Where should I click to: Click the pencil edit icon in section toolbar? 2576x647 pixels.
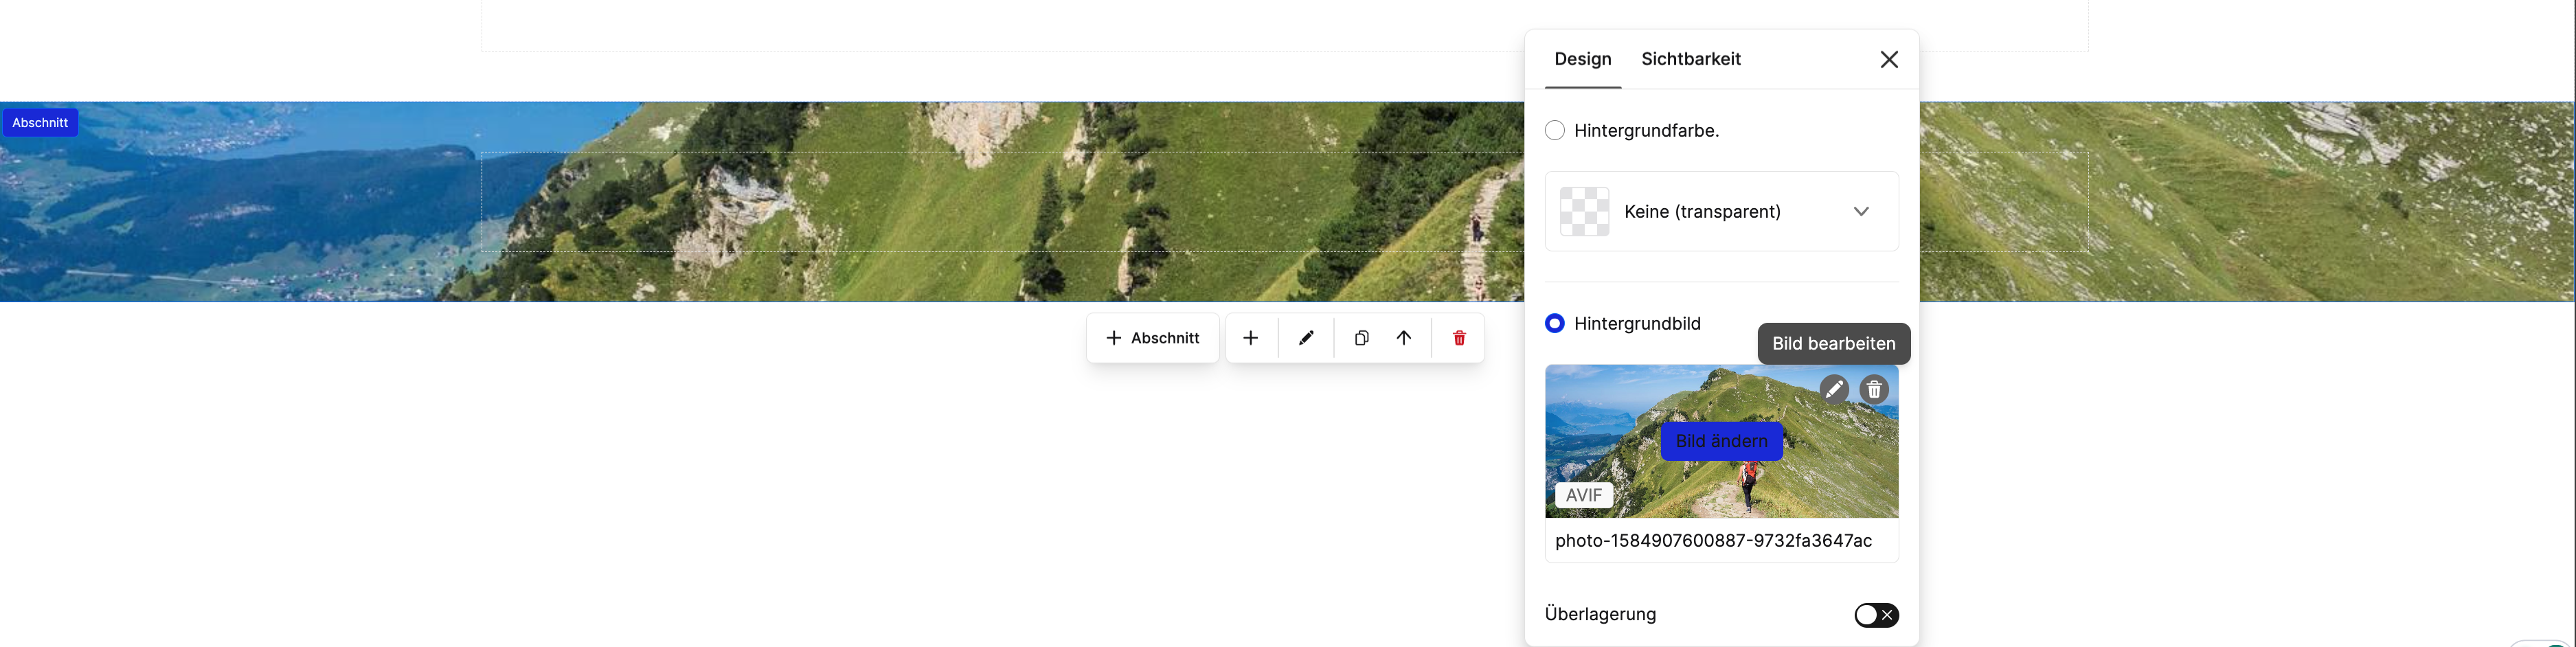pos(1306,338)
